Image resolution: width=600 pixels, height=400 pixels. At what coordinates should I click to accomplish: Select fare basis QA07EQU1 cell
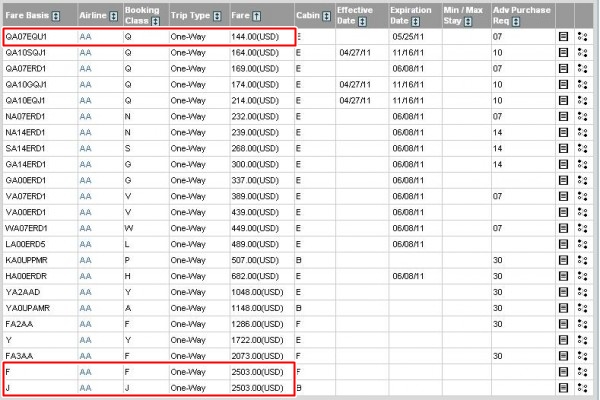coord(26,37)
